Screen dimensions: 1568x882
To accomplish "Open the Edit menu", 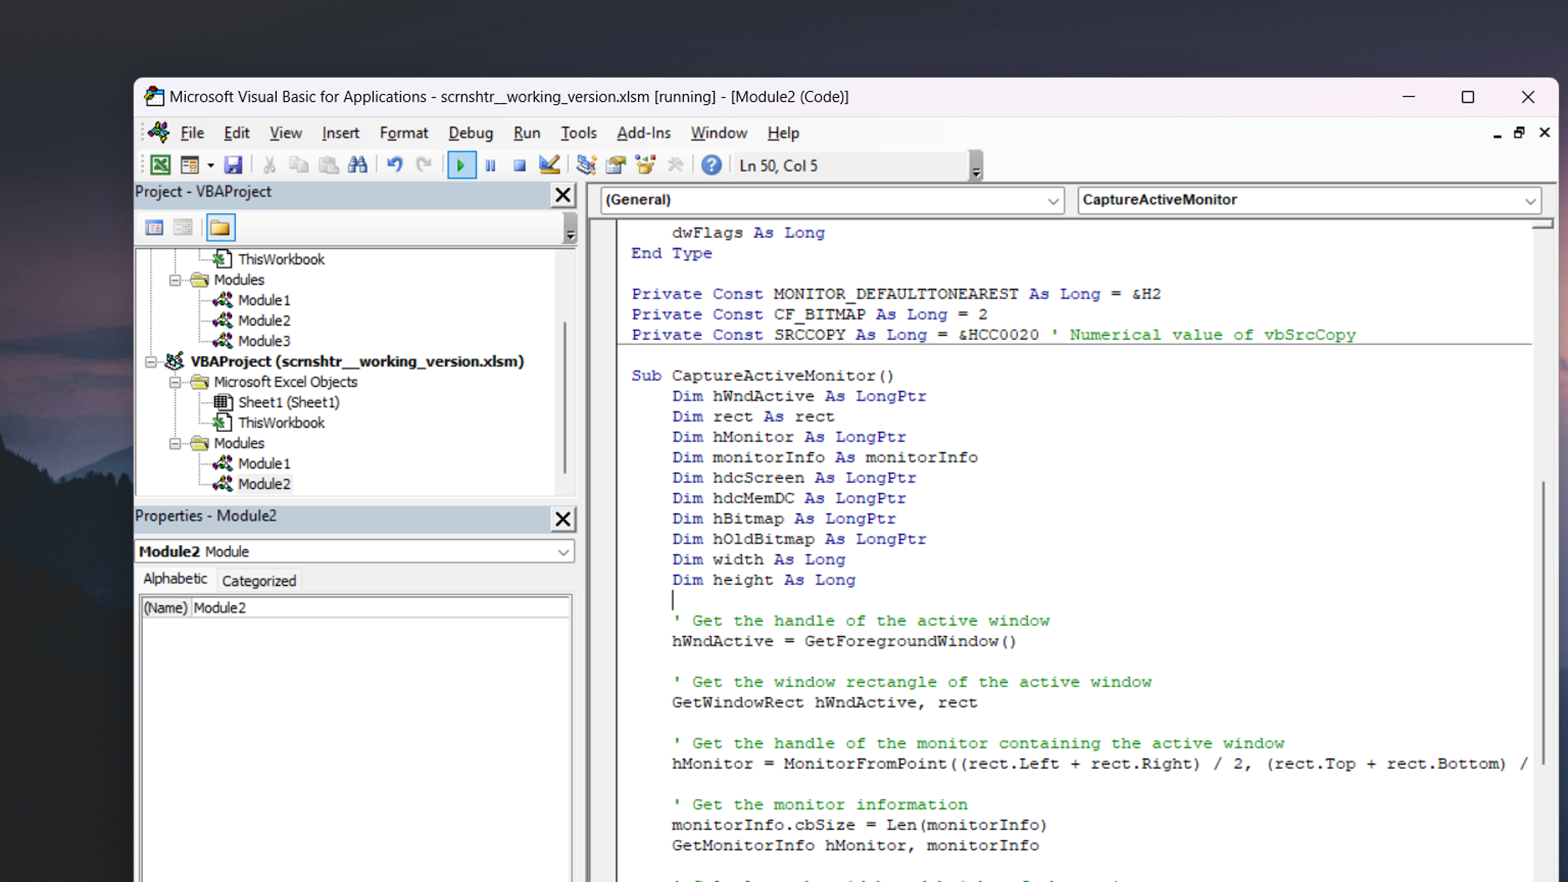I will tap(237, 133).
